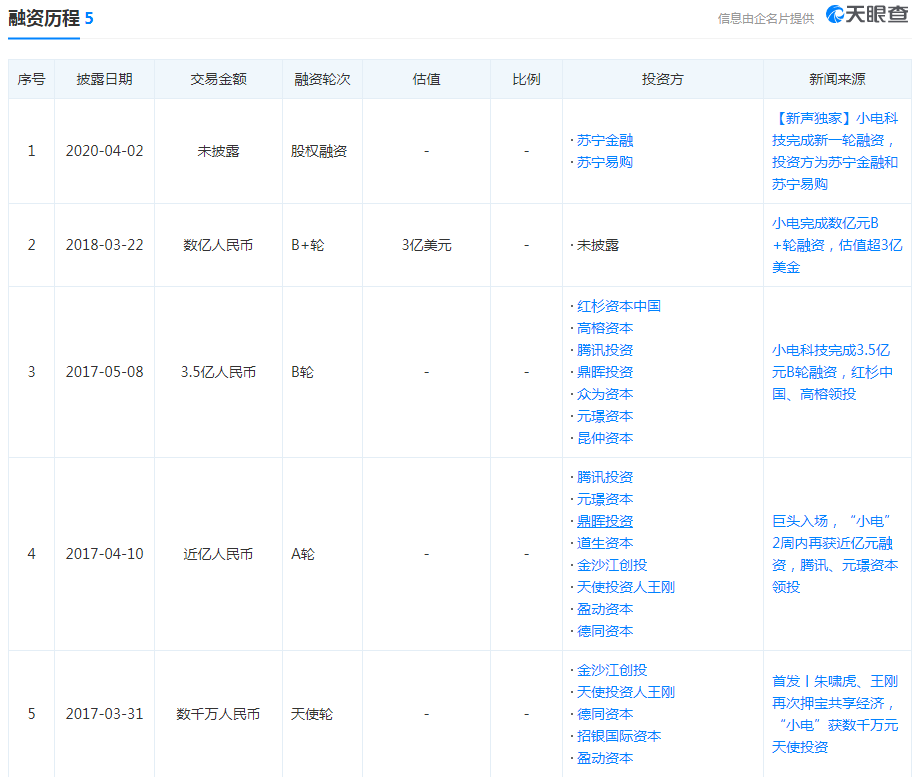
Task: Open the 苏宁易购 investor link
Action: [x=604, y=162]
